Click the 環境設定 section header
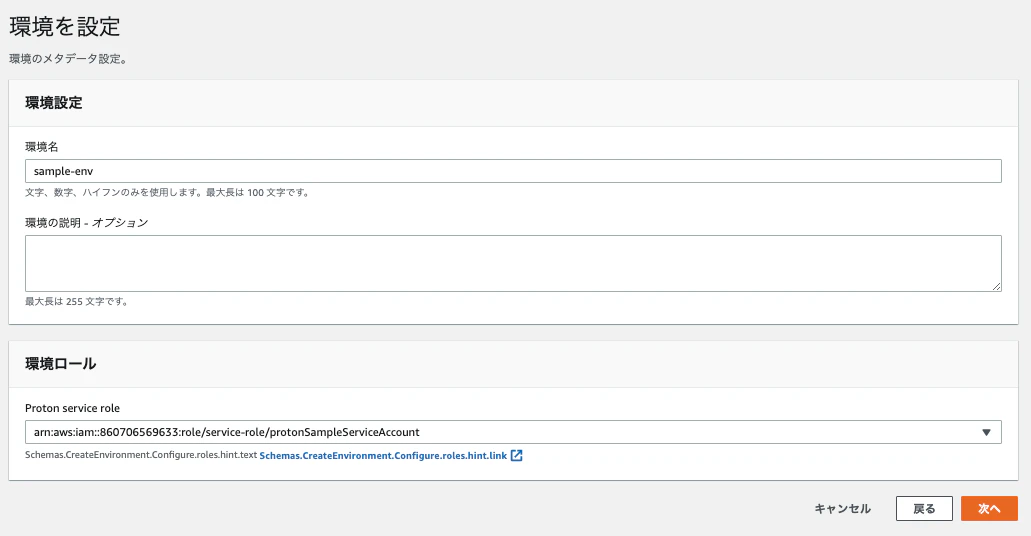Viewport: 1031px width, 536px height. click(54, 103)
